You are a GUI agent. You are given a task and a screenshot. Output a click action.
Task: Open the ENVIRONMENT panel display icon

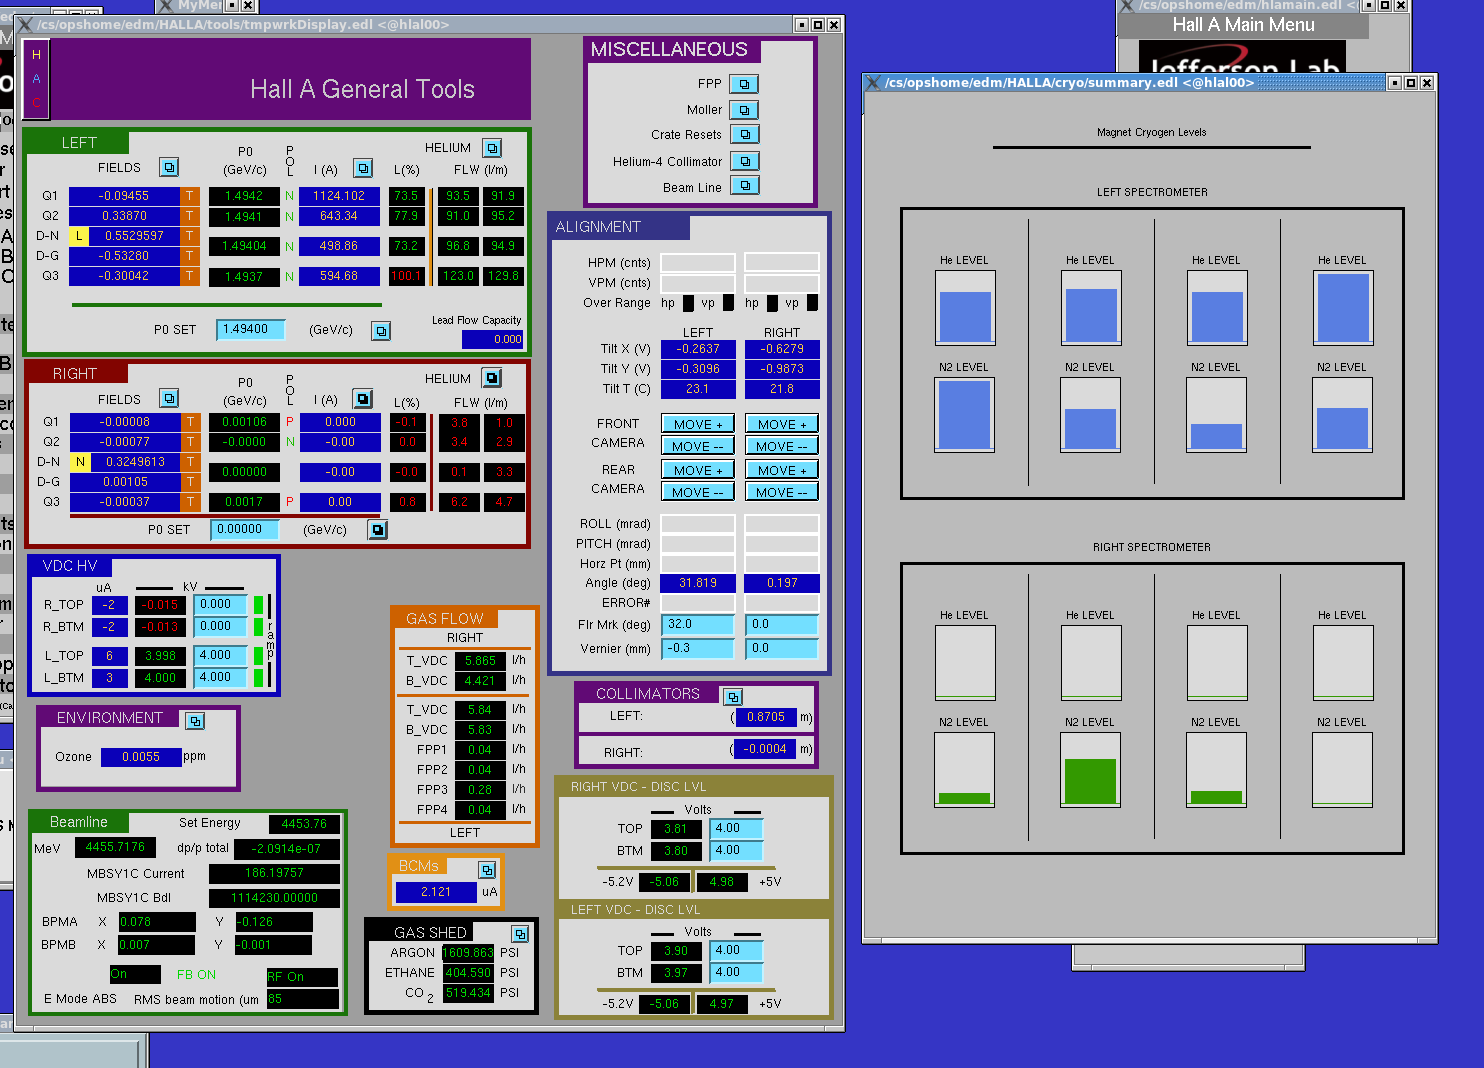(x=195, y=720)
